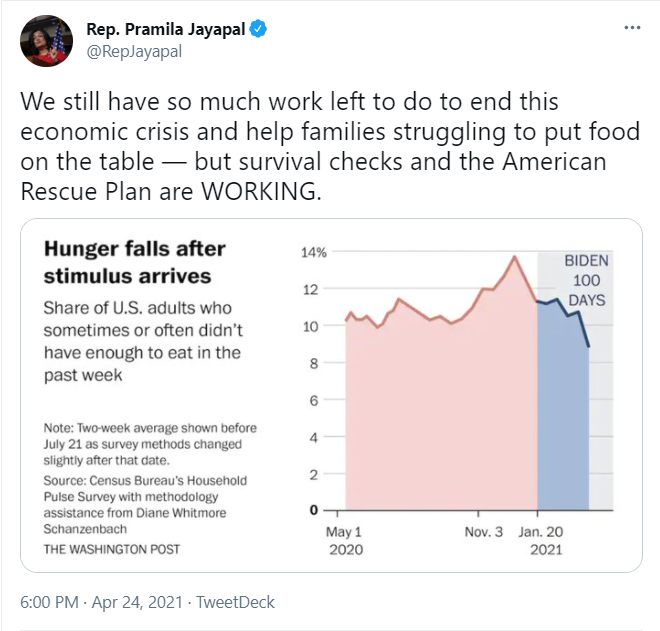Click the blue verified badge
This screenshot has width=660, height=631.
tap(258, 29)
